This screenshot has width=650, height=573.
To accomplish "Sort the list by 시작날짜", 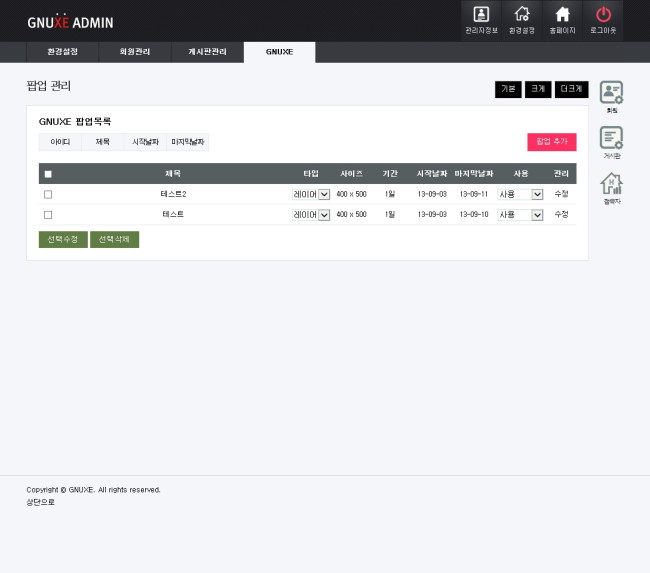I will click(145, 142).
